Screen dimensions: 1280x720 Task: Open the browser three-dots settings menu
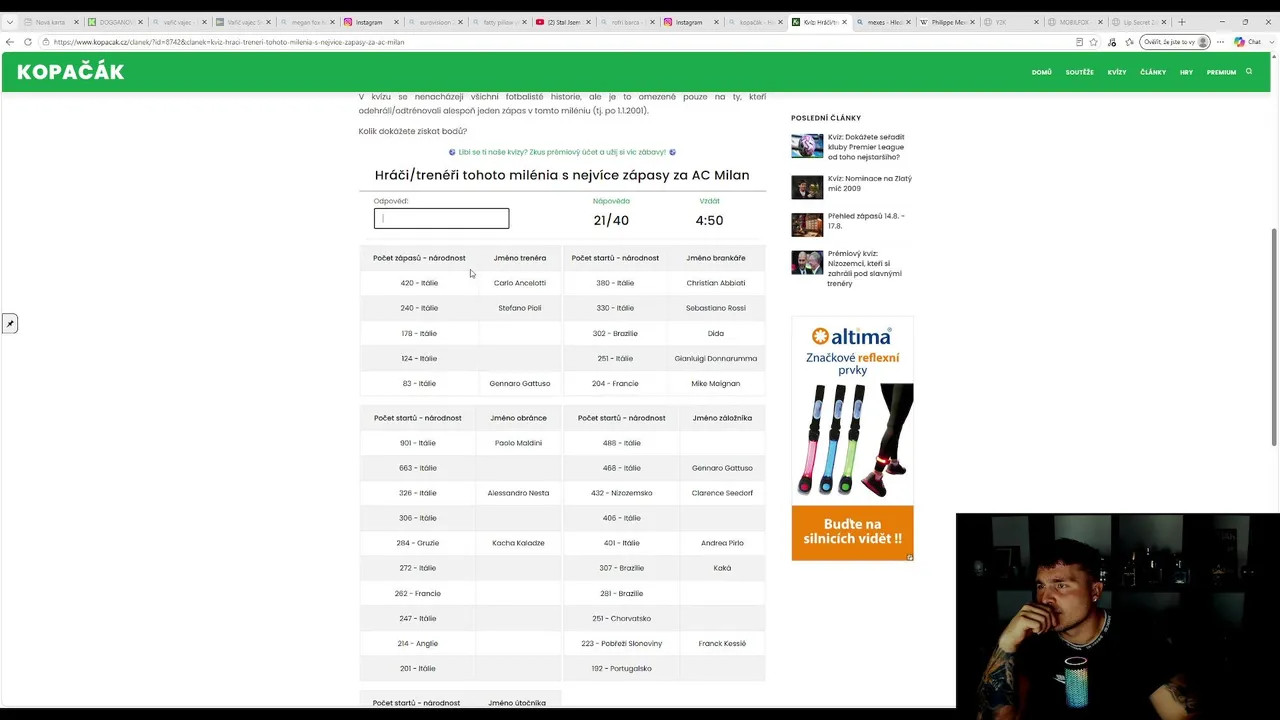click(x=1220, y=42)
